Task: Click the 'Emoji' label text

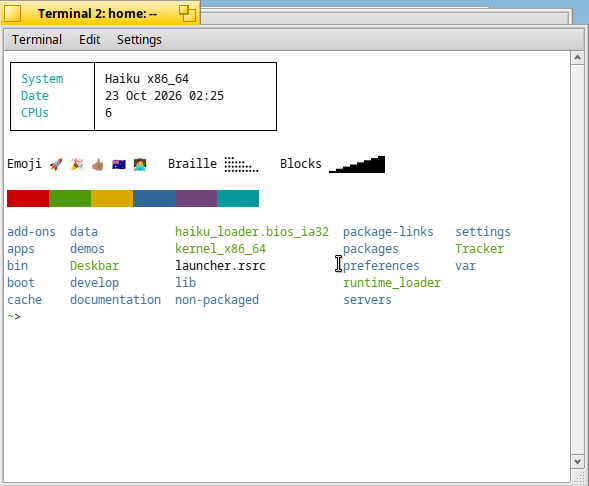Action: tap(24, 164)
